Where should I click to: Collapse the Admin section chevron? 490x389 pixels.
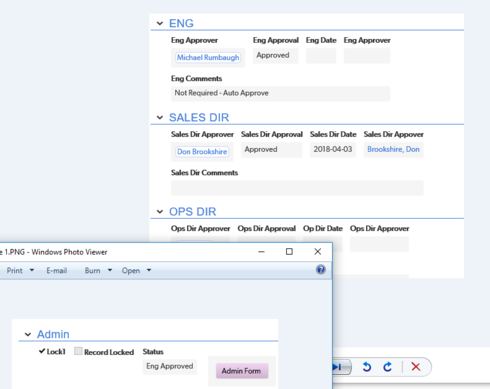pyautogui.click(x=28, y=334)
